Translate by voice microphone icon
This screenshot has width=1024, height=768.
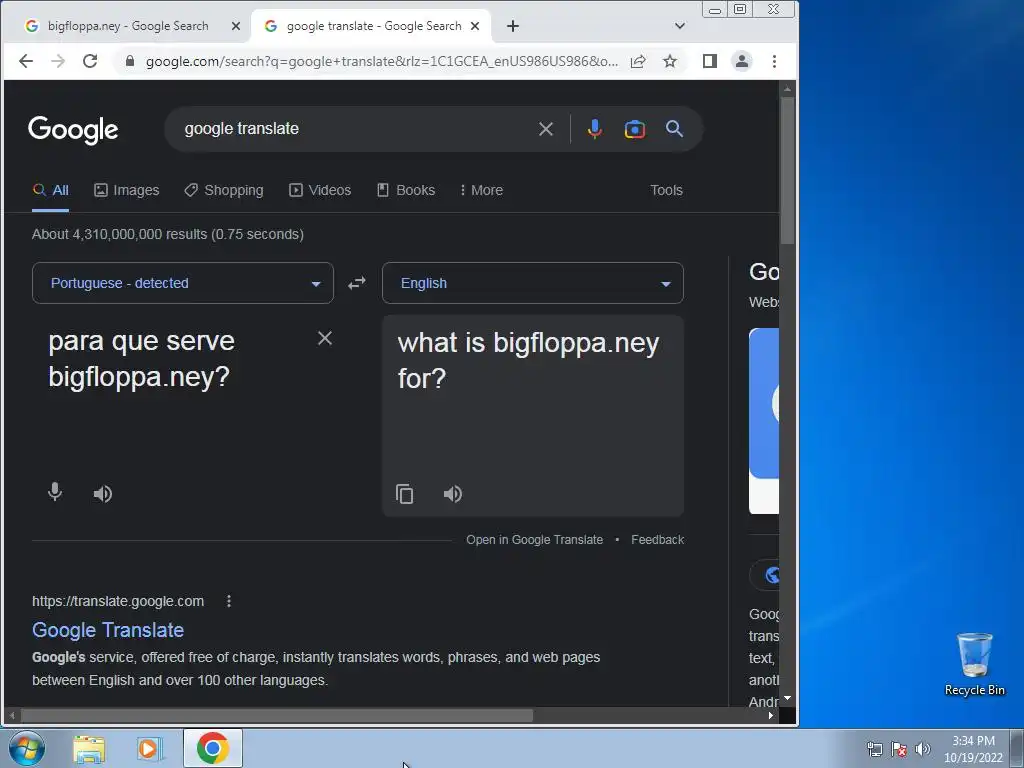[x=55, y=492]
